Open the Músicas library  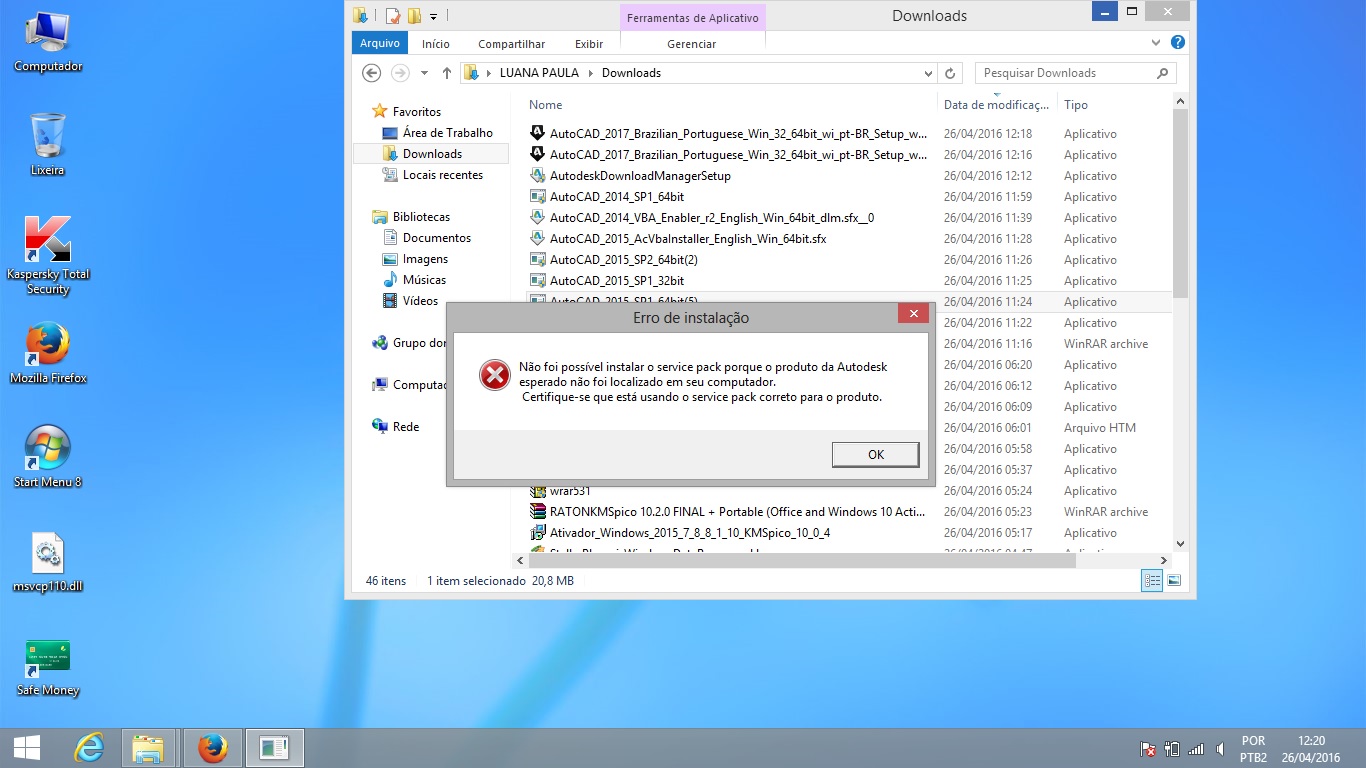pyautogui.click(x=414, y=280)
